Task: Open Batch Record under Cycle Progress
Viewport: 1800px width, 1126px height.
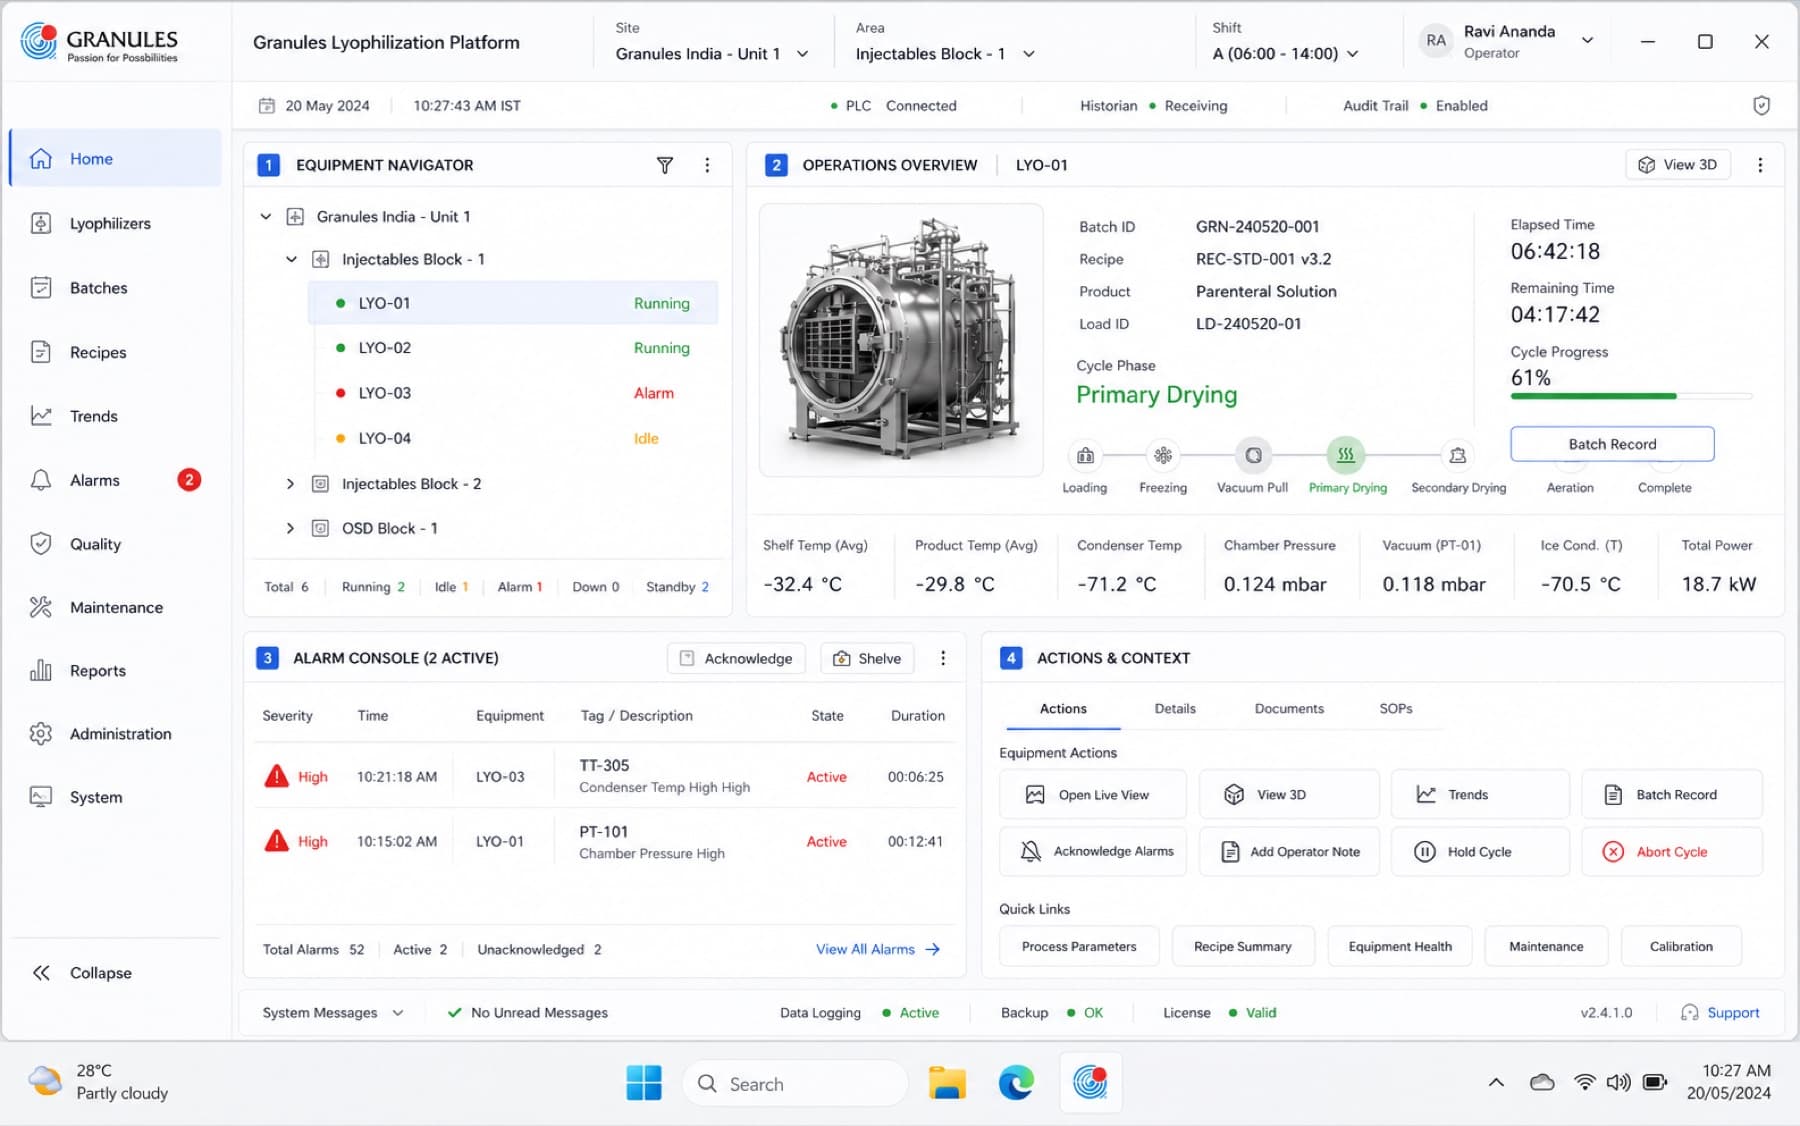Action: pyautogui.click(x=1612, y=444)
